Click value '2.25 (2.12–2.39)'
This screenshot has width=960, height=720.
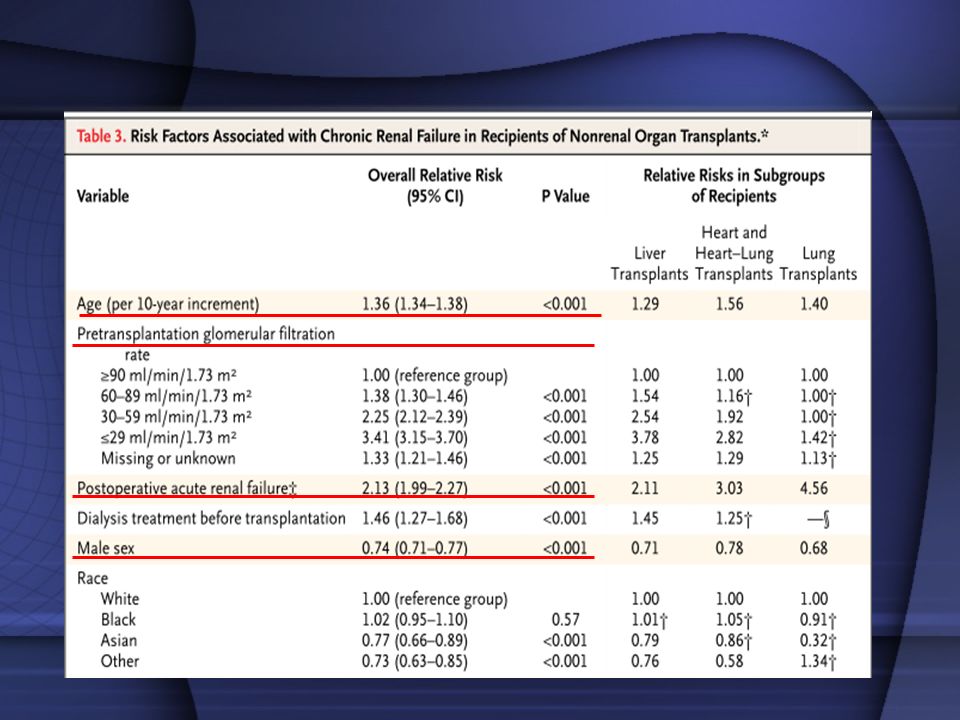(414, 417)
